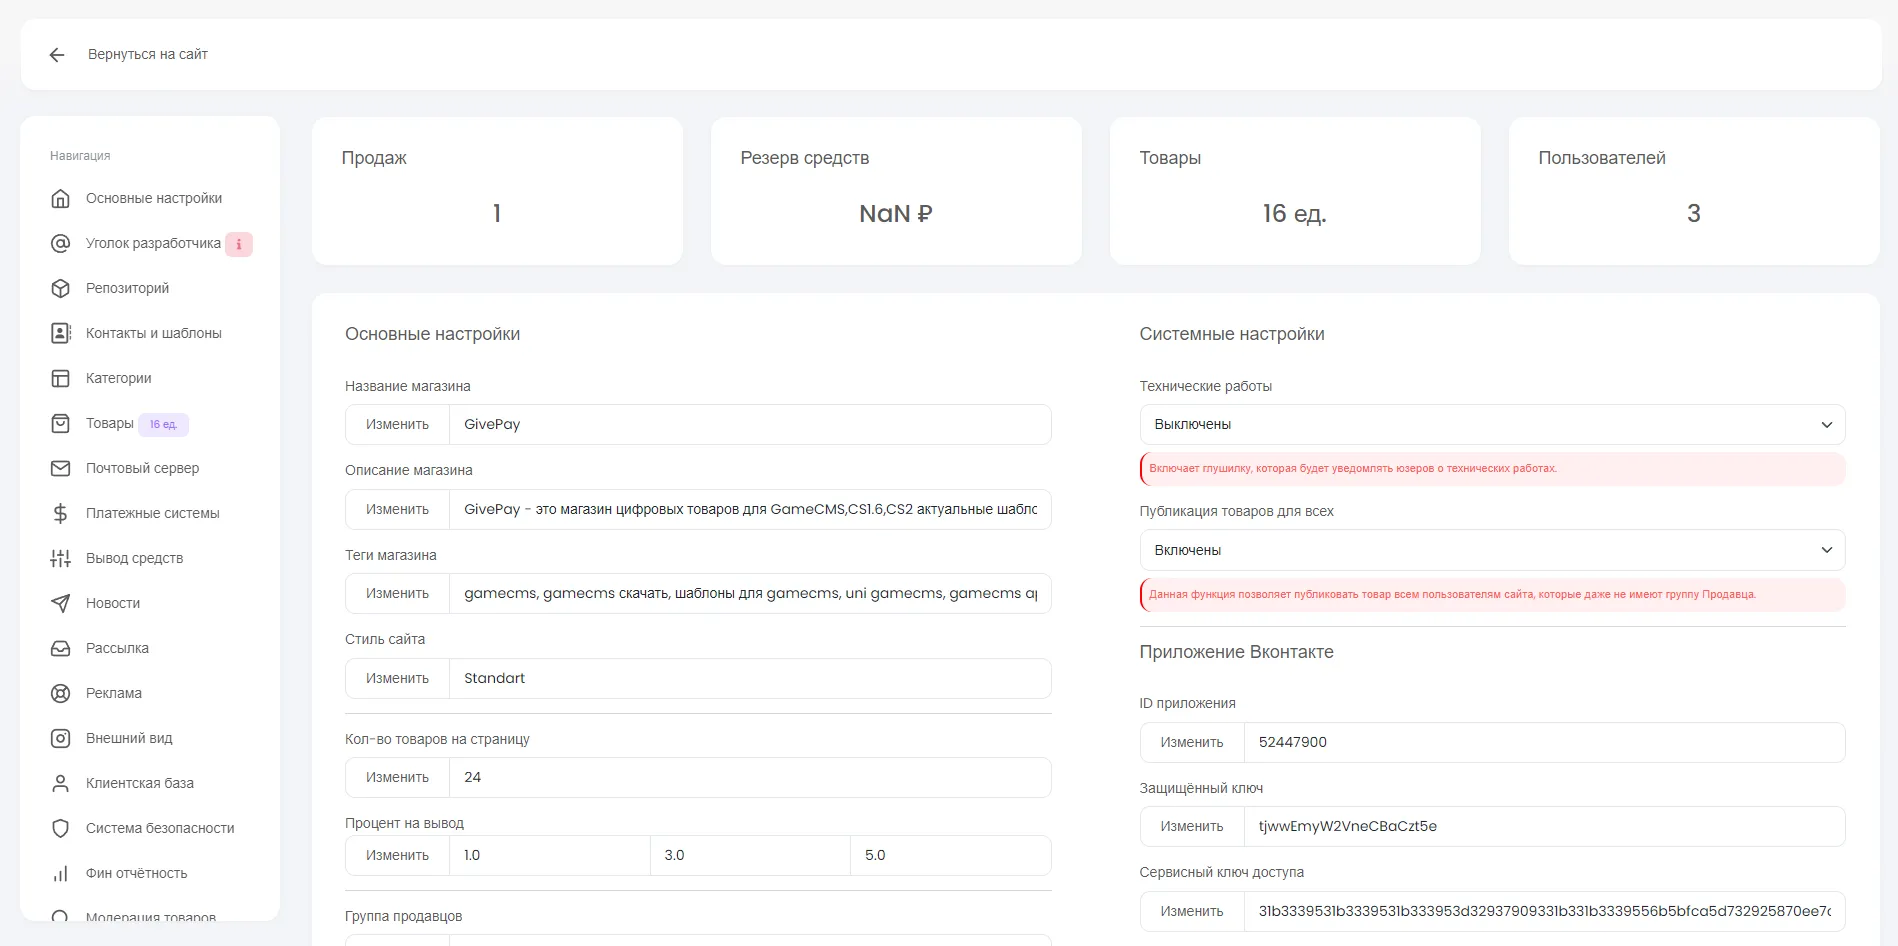Image resolution: width=1898 pixels, height=946 pixels.
Task: Click the info badge beside Уголок разработчика
Action: click(239, 244)
